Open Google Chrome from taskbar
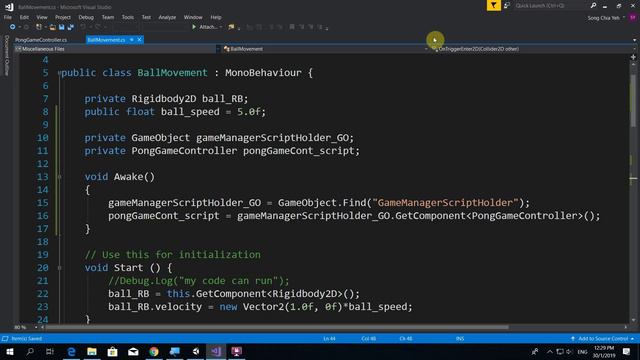The height and width of the screenshot is (360, 640). (x=154, y=351)
